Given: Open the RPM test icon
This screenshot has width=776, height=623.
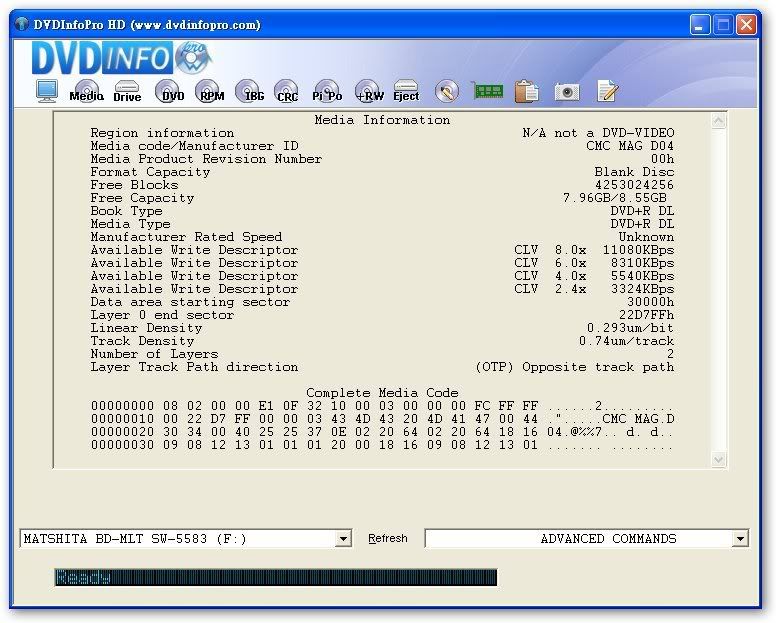Looking at the screenshot, I should click(210, 91).
